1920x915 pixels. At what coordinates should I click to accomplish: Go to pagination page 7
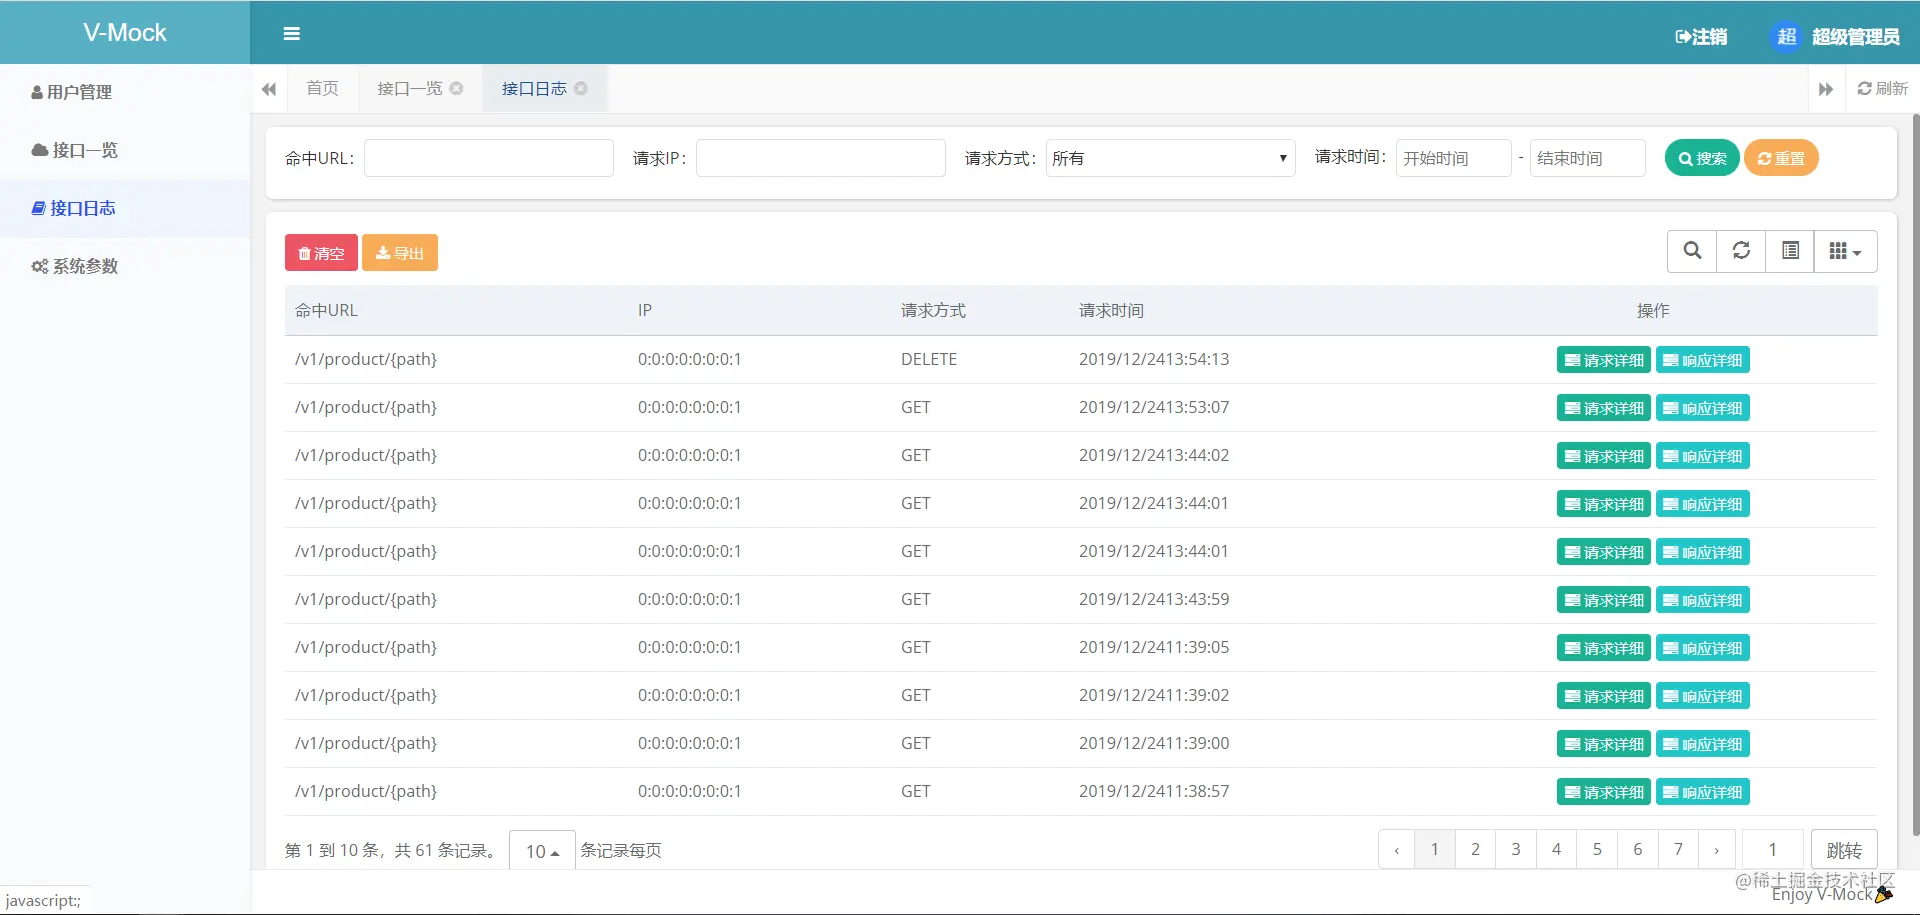(x=1678, y=850)
